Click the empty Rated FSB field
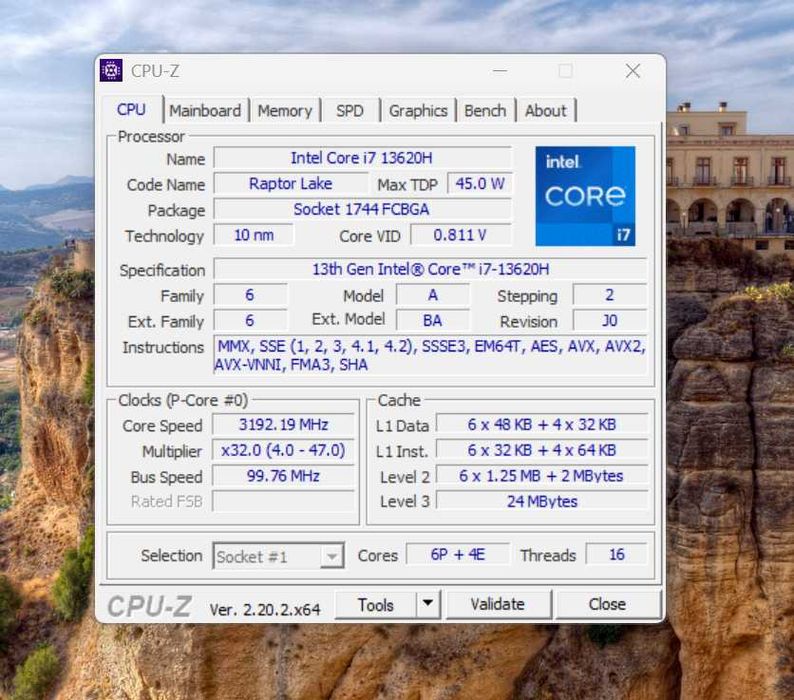 pyautogui.click(x=284, y=501)
